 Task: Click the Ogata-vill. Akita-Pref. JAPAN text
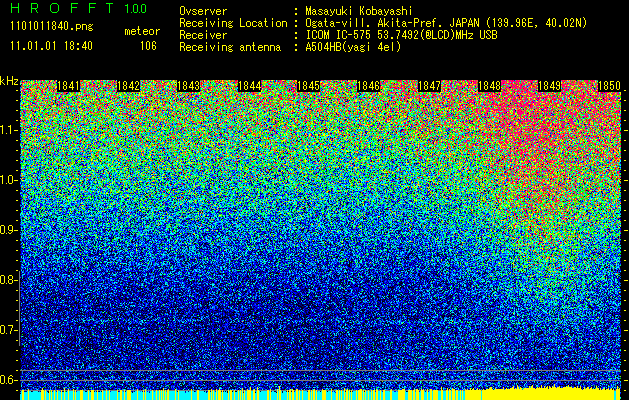pyautogui.click(x=394, y=23)
